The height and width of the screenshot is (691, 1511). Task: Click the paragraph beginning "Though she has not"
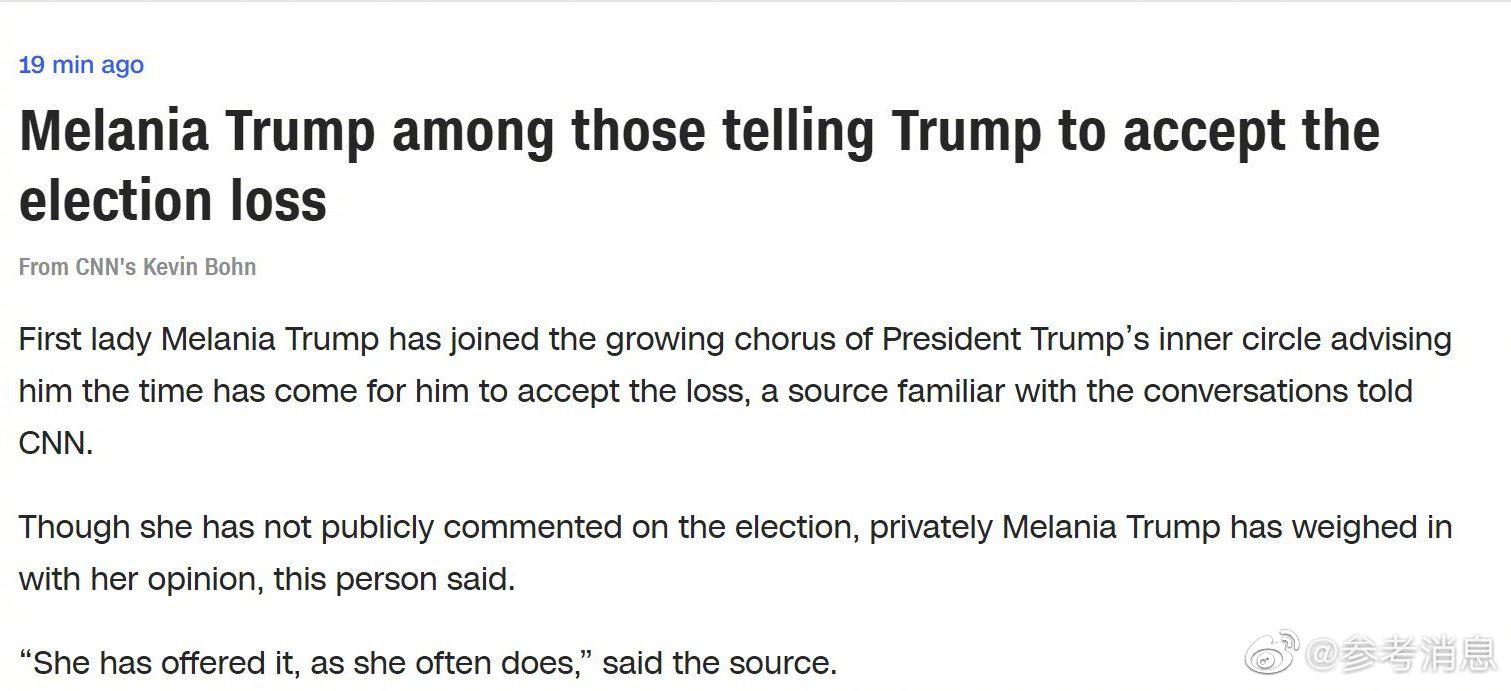(735, 553)
